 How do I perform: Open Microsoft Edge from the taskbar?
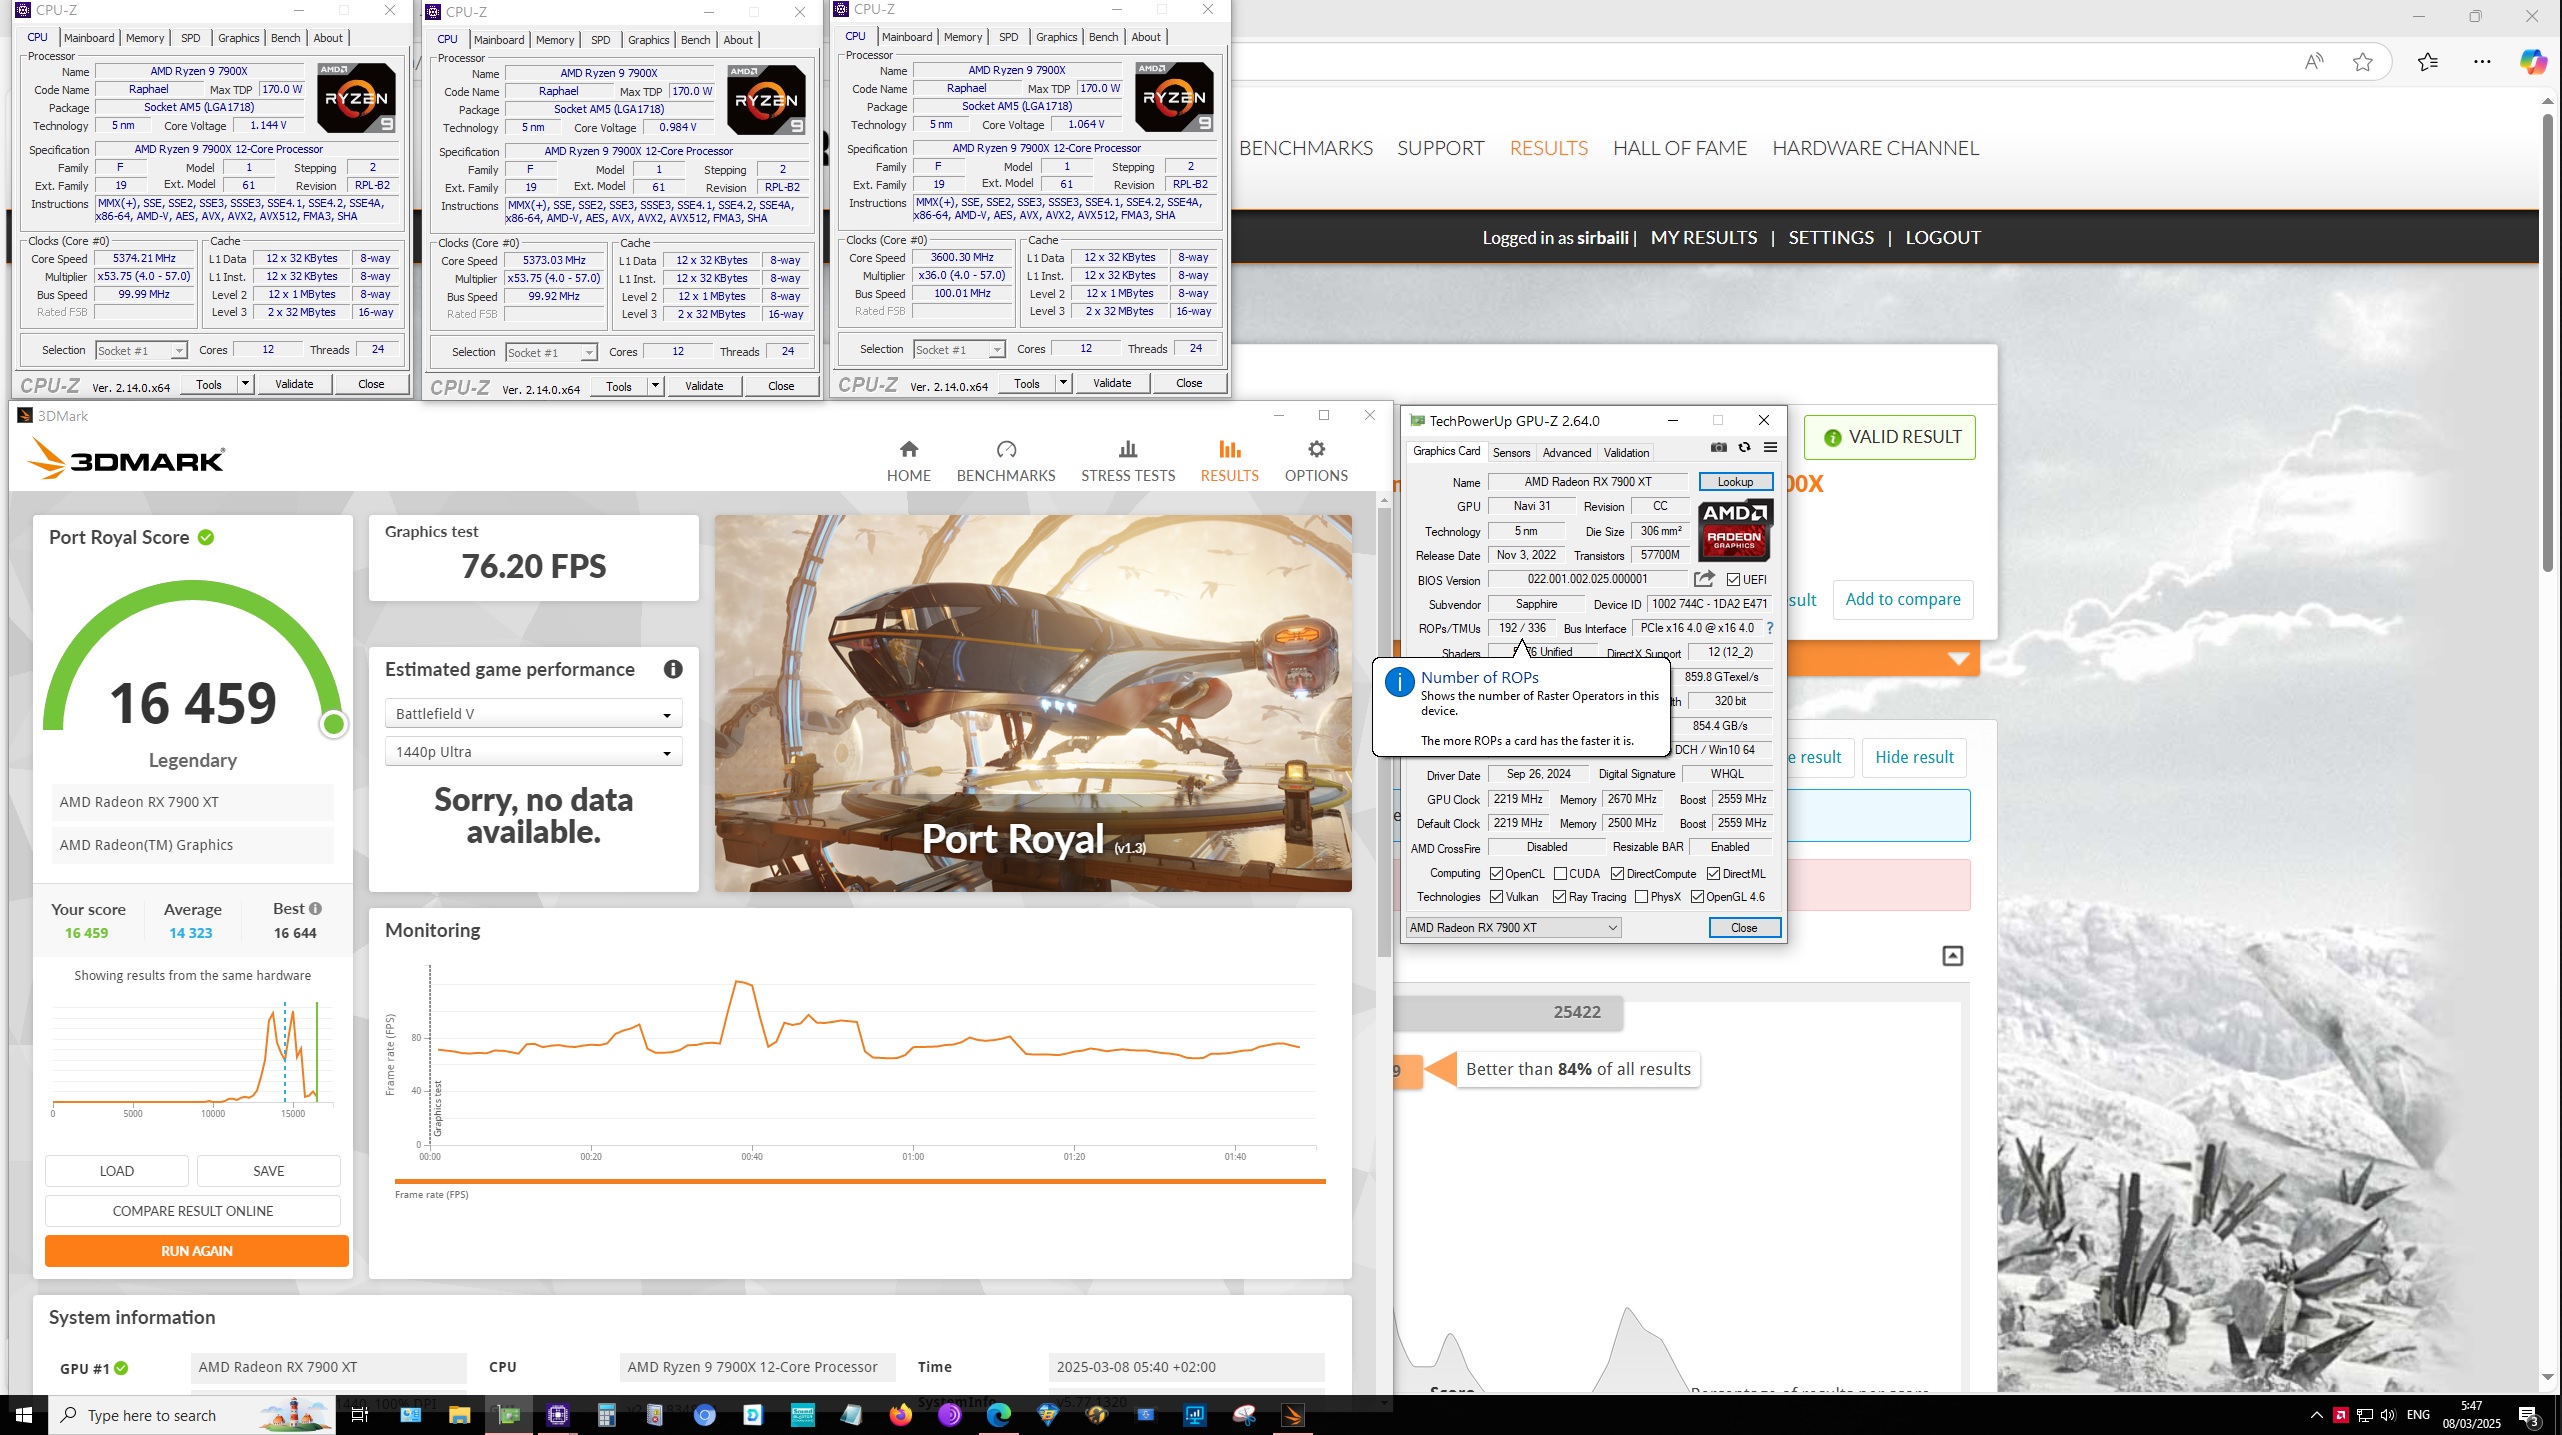tap(998, 1415)
